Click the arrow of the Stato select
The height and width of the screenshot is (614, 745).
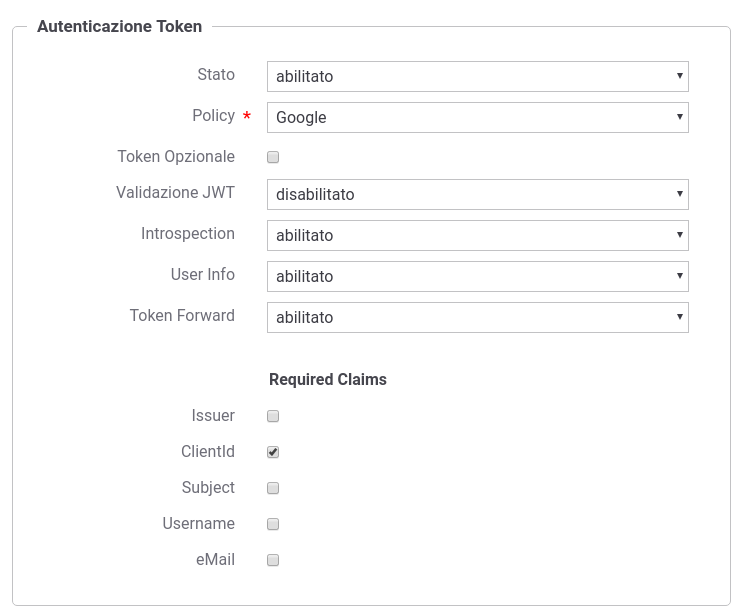[x=679, y=76]
